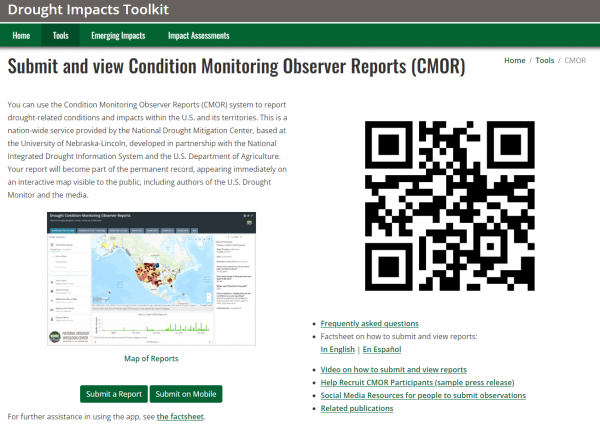This screenshot has width=600, height=429.
Task: Open the factsheet In English link
Action: click(x=338, y=349)
